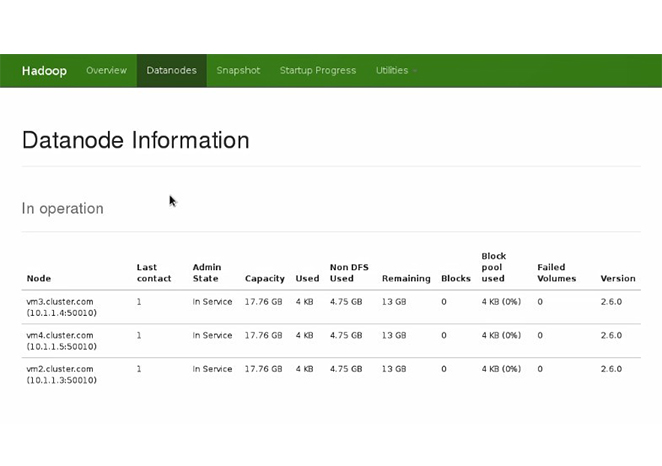Screen dimensions: 662x466
Task: Select the vm4.cluster.com node entry
Action: [59, 336]
